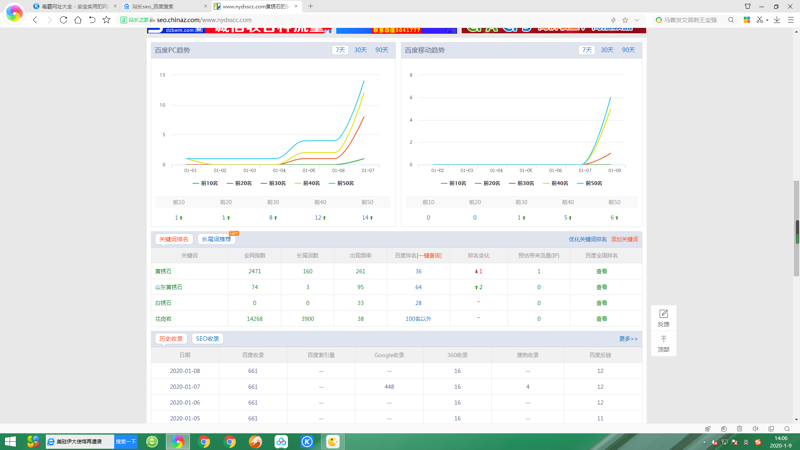Screen dimensions: 800x450
Task: Click the 顶部 back-to-top icon
Action: click(x=663, y=343)
